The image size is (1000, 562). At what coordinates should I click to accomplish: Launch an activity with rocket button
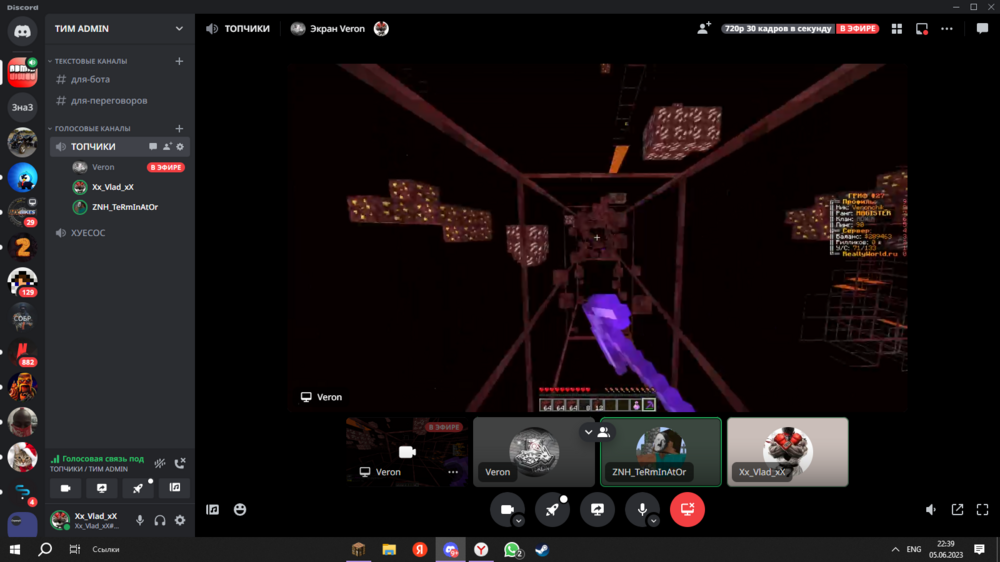[552, 509]
